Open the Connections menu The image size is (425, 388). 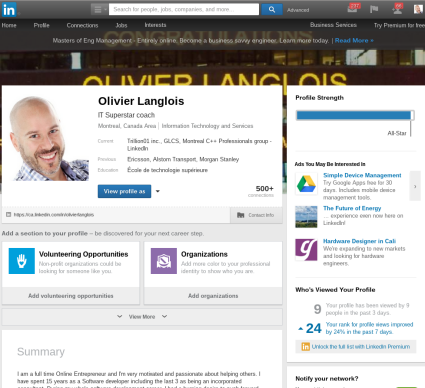coord(82,25)
